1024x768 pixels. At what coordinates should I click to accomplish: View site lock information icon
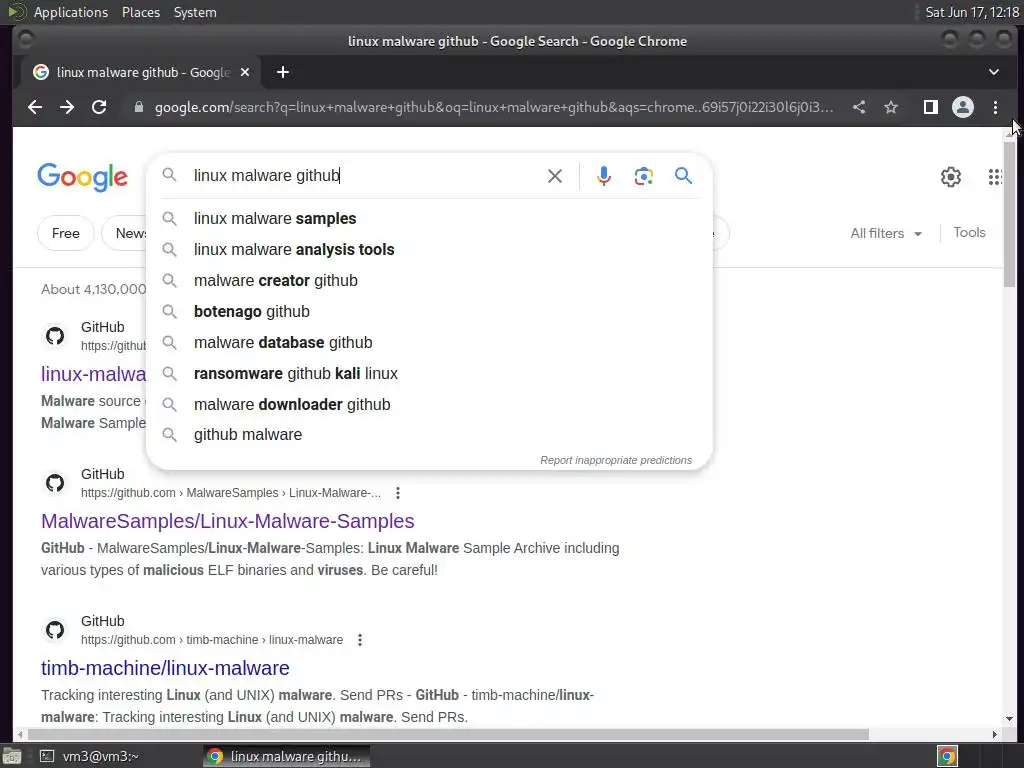coord(138,107)
